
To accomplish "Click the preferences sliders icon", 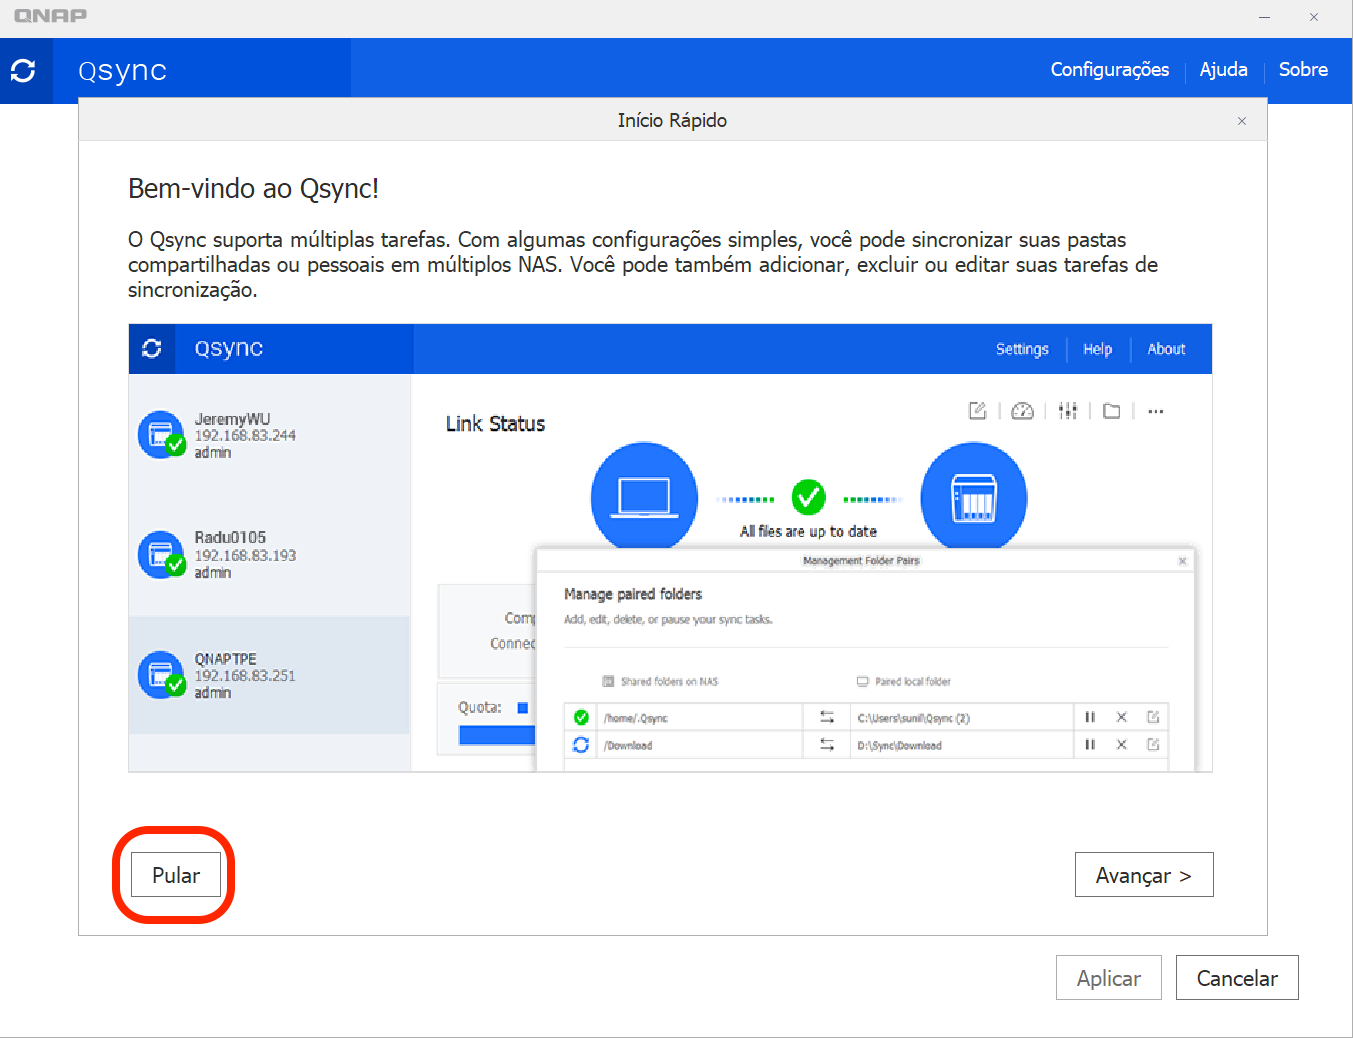I will (1067, 410).
